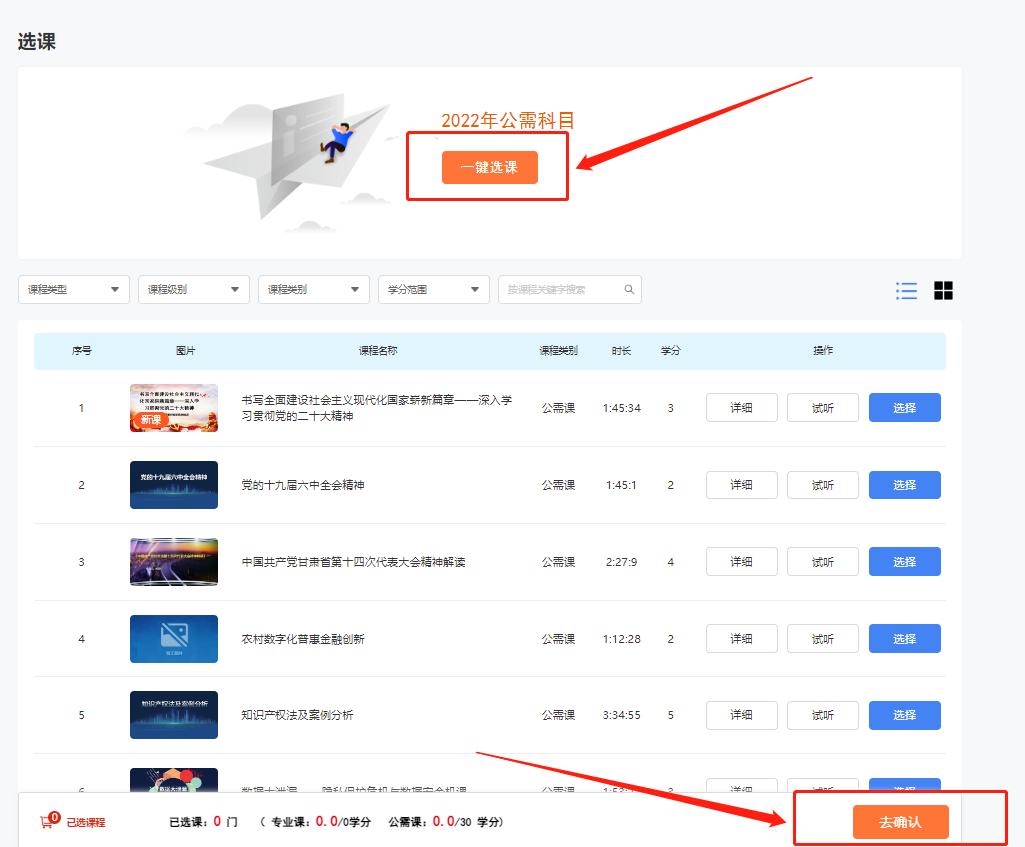Open the 学分范围 dropdown
1025x847 pixels.
click(x=432, y=289)
